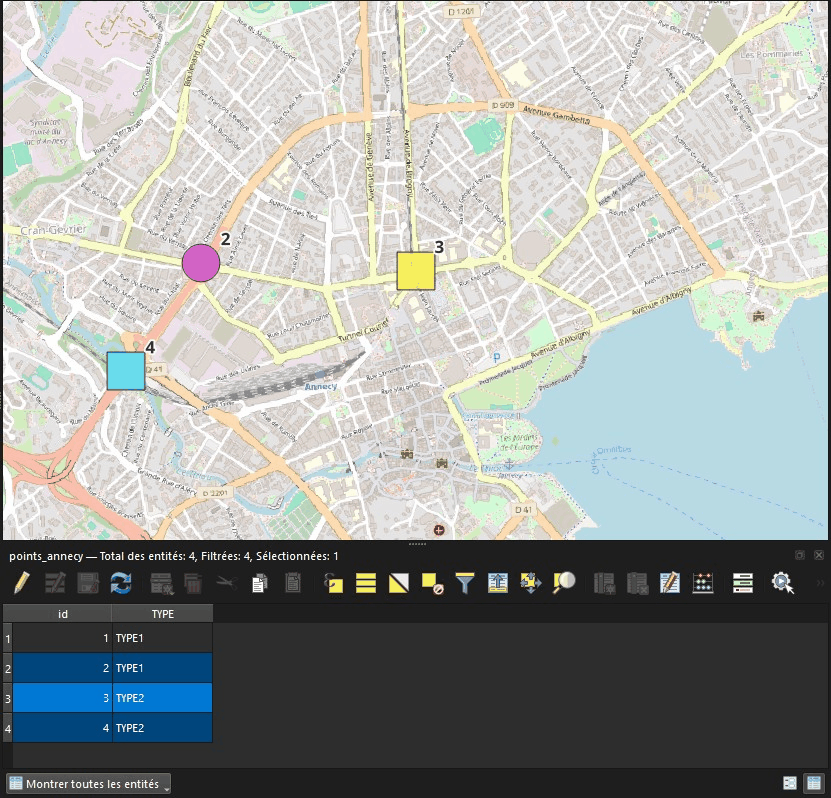Open the actions gear dropdown
The height and width of the screenshot is (798, 831).
point(782,583)
